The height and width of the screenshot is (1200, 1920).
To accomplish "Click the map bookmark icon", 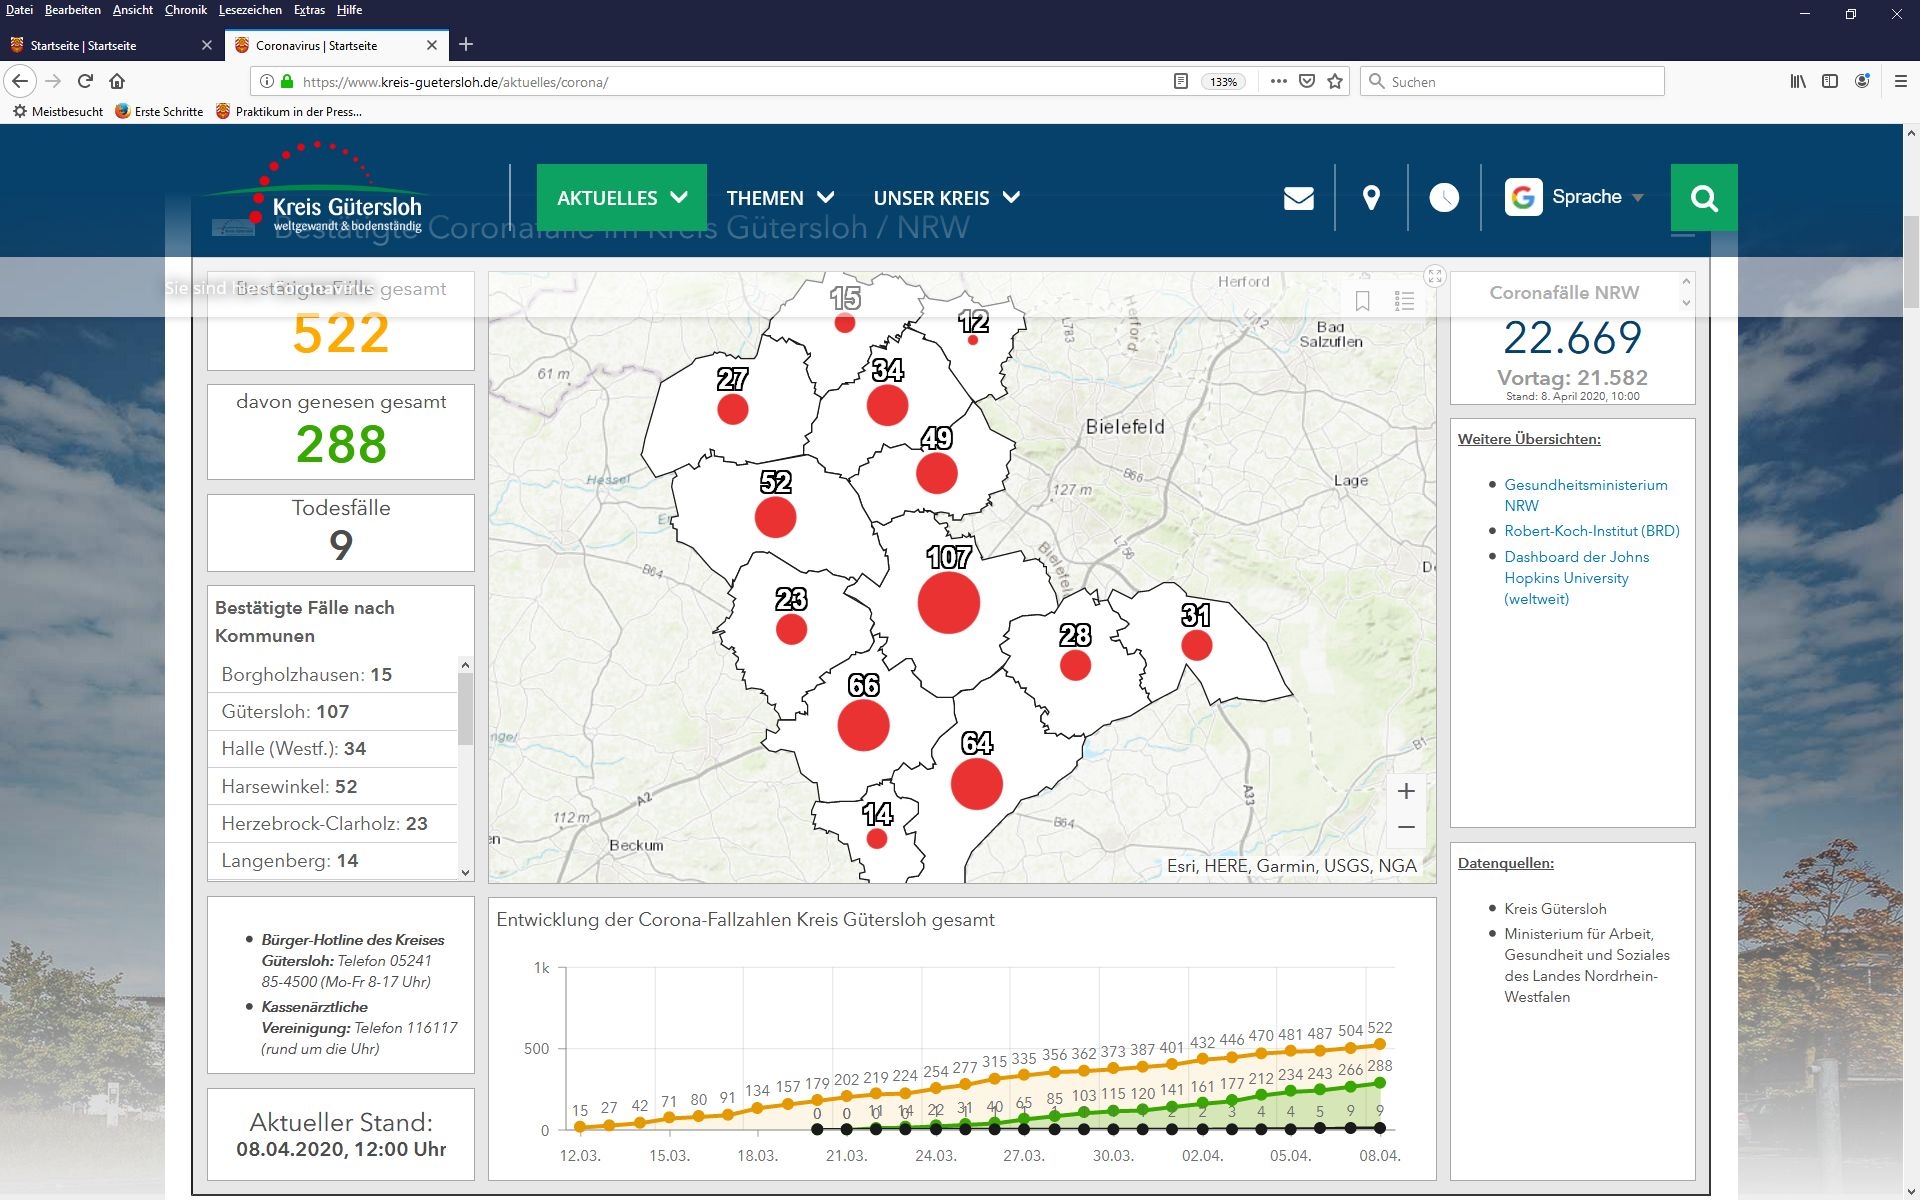I will click(1362, 301).
